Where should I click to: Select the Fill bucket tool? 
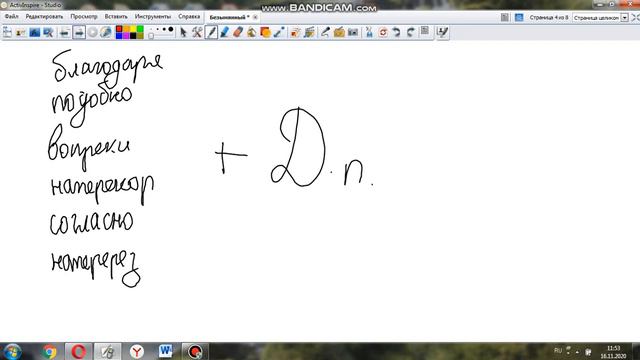point(251,32)
